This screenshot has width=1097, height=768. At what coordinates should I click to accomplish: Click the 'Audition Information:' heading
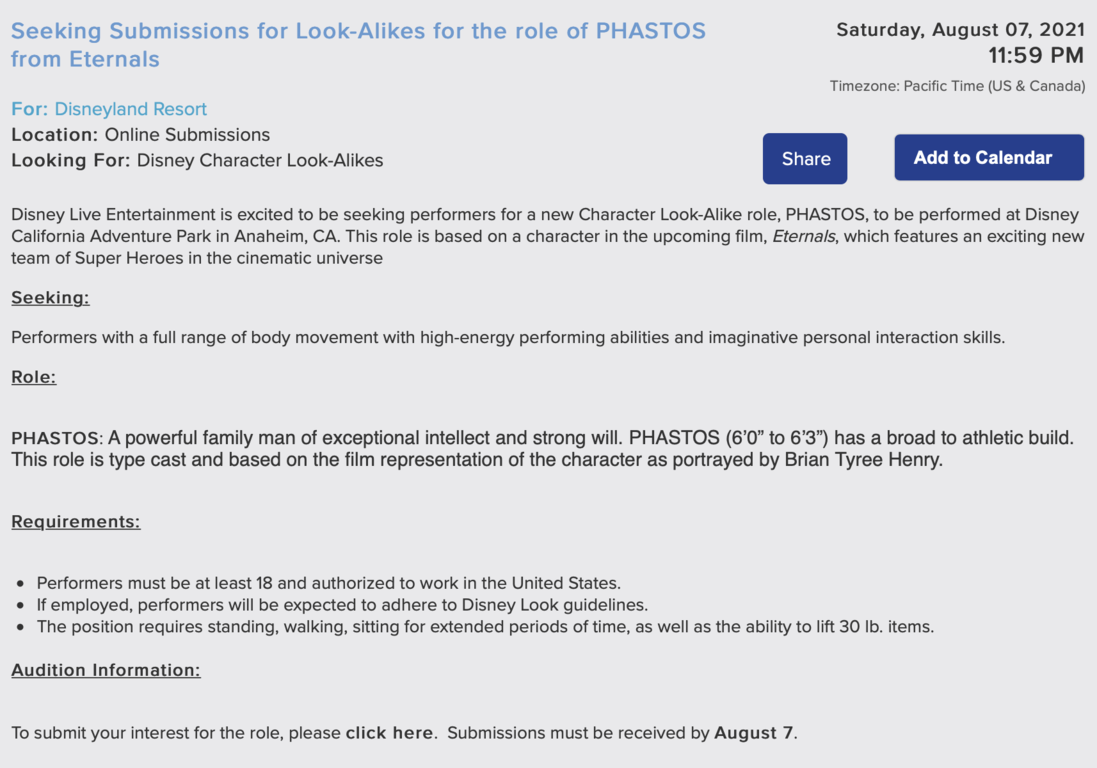(x=106, y=670)
